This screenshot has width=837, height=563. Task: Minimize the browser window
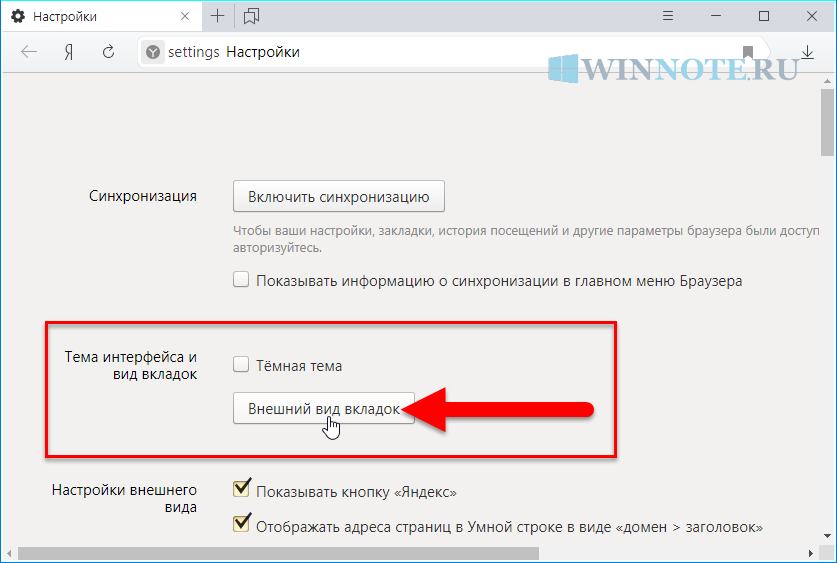pyautogui.click(x=716, y=16)
